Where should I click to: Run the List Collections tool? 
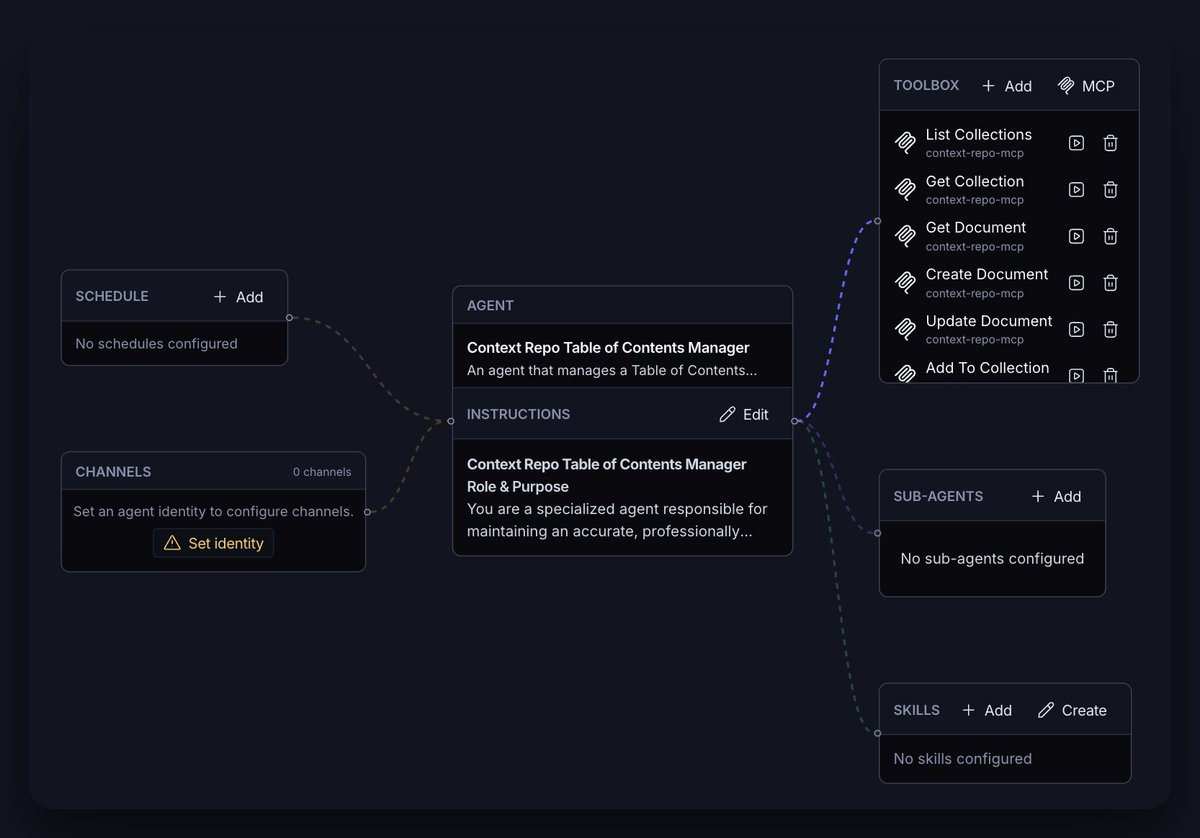1076,143
